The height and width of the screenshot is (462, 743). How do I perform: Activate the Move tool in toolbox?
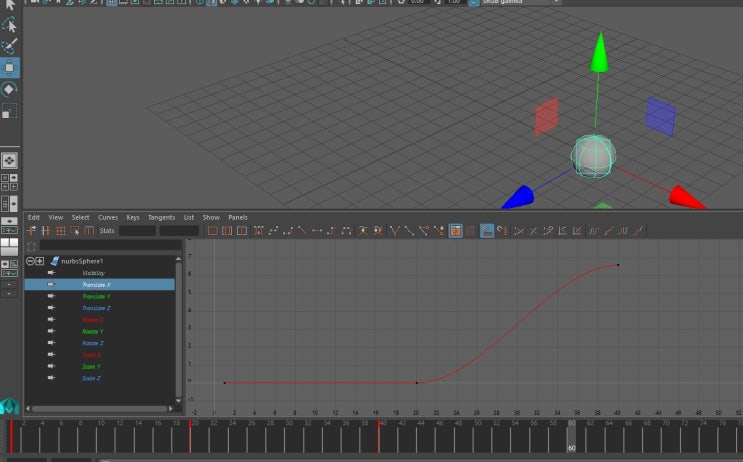click(x=9, y=68)
